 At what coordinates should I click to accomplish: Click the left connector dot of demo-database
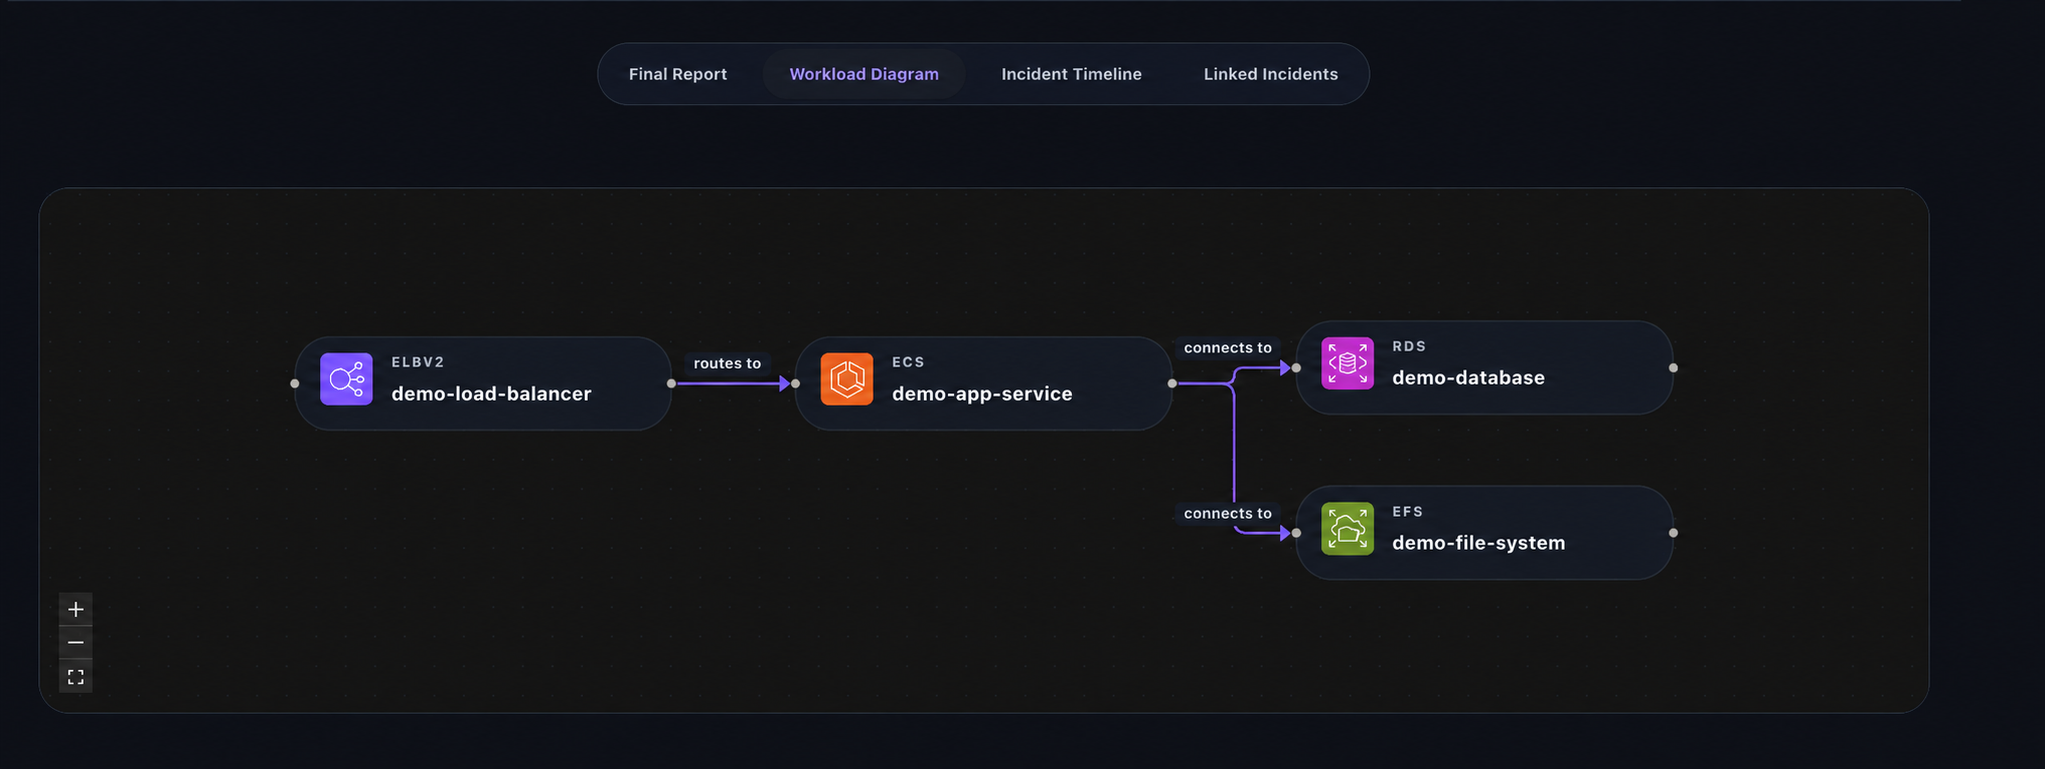pos(1296,368)
